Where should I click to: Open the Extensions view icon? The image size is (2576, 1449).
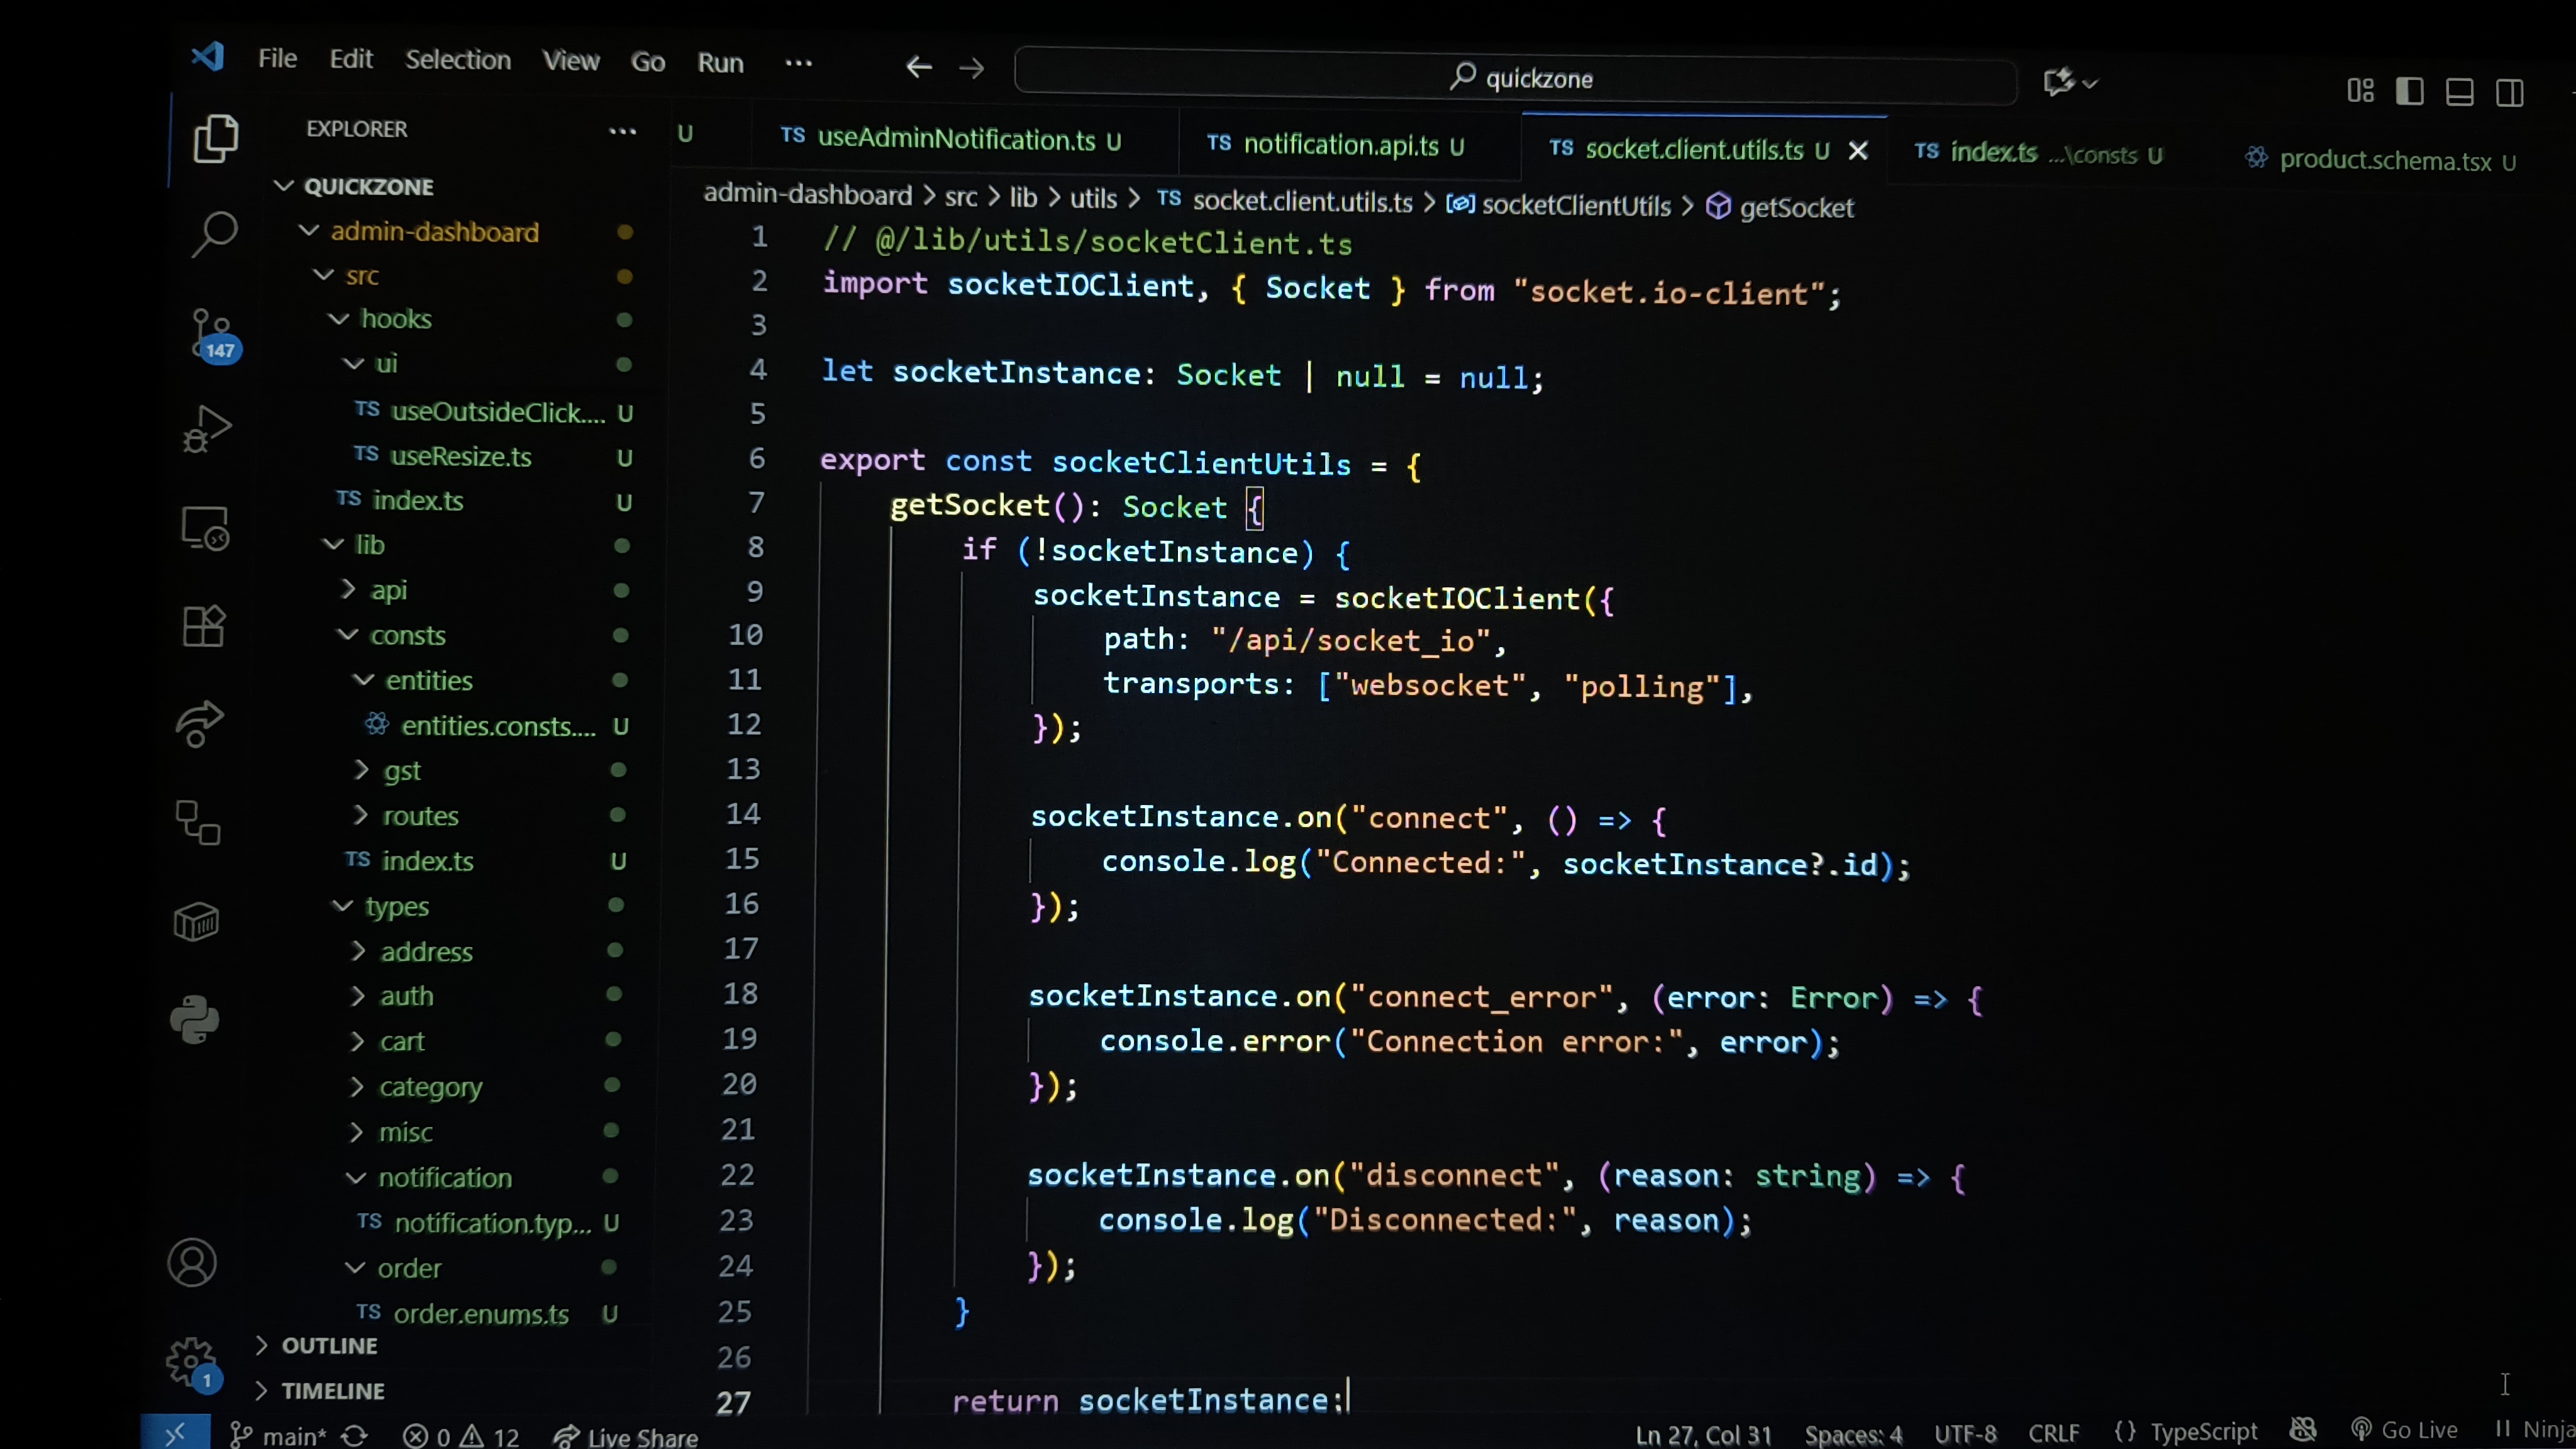pyautogui.click(x=204, y=627)
